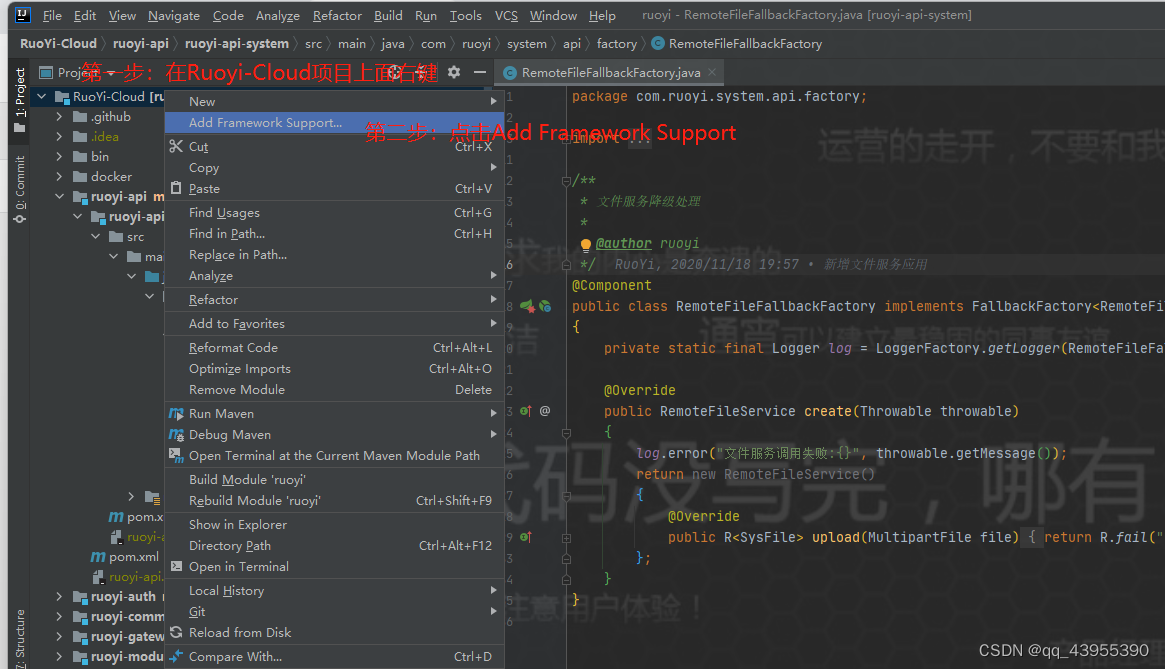The width and height of the screenshot is (1165, 669).
Task: Open the New submenu in context menu
Action: [x=334, y=101]
